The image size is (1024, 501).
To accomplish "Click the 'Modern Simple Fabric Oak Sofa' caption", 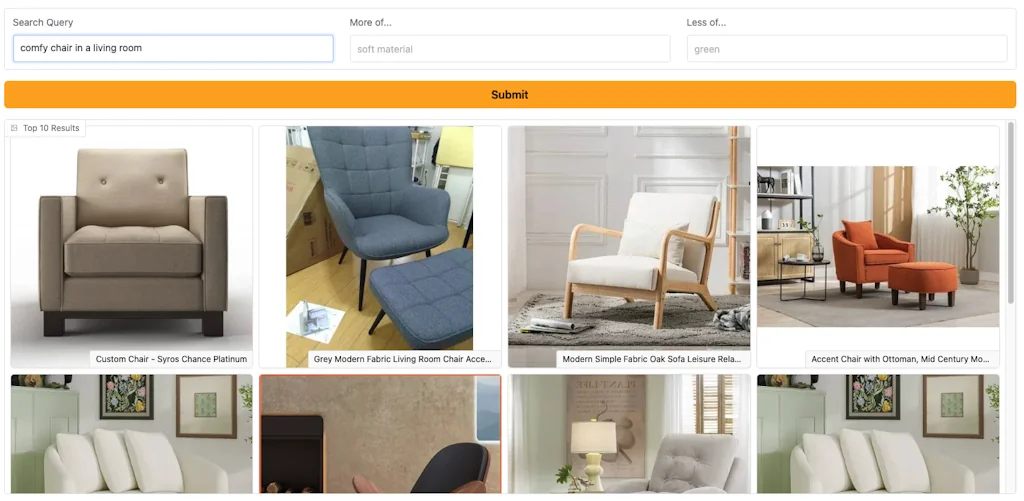I will click(x=653, y=359).
